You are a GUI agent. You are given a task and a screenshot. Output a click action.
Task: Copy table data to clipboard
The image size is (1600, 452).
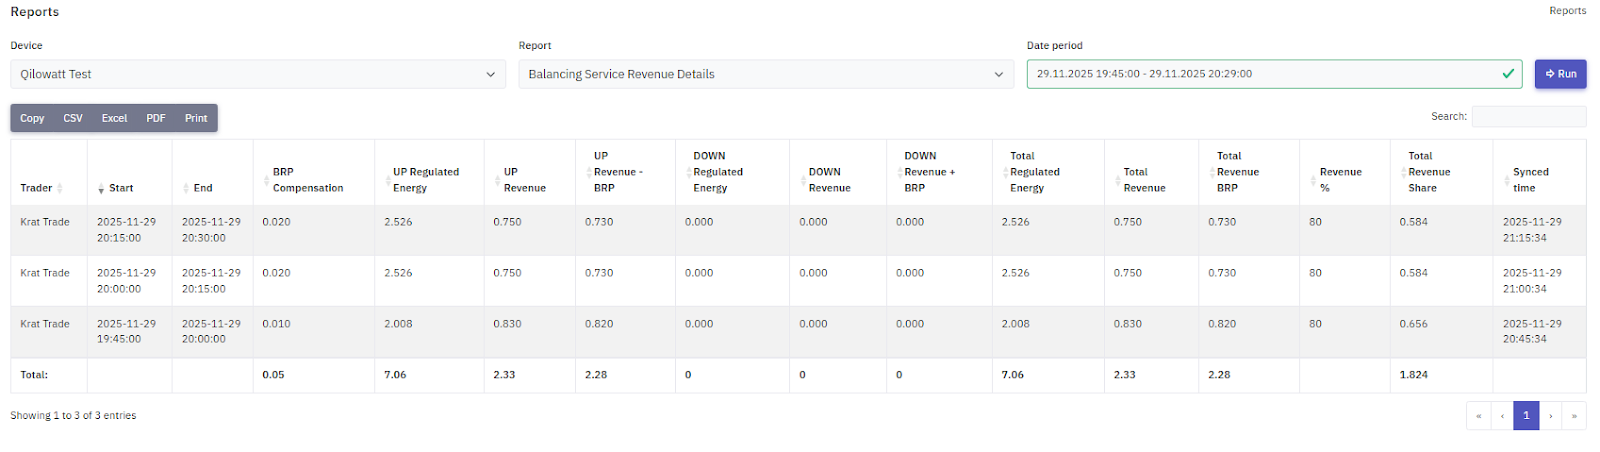point(32,118)
